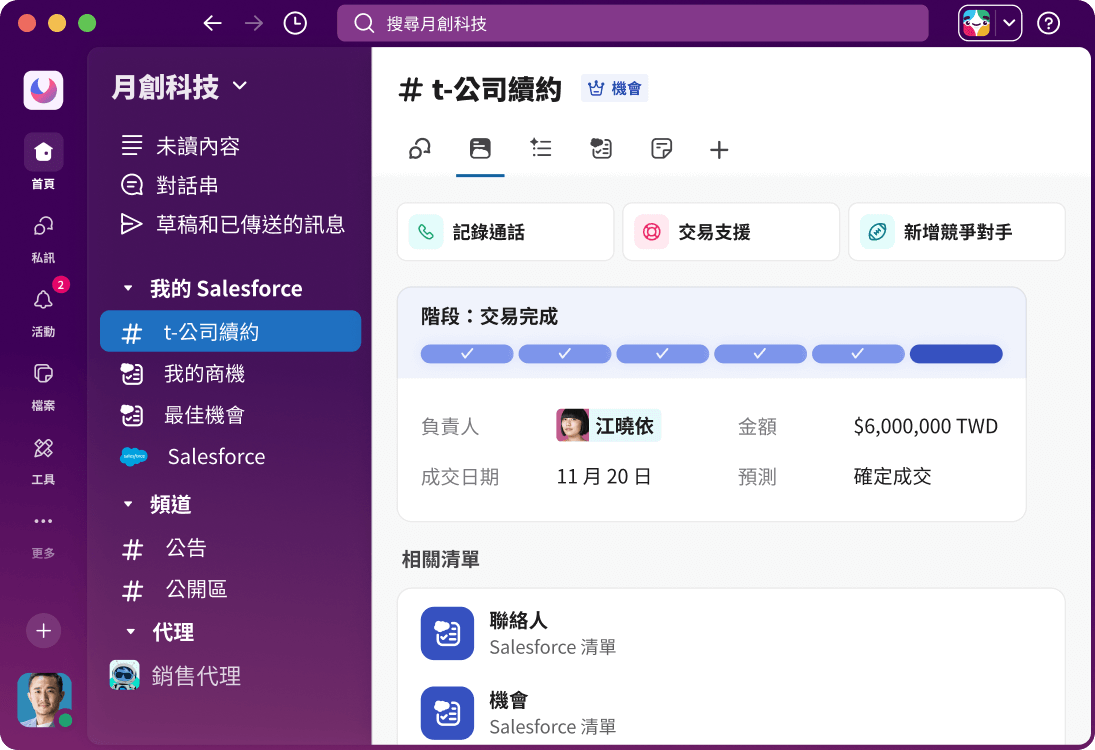
Task: Open the workspace switcher chevron at top right
Action: click(x=1011, y=22)
